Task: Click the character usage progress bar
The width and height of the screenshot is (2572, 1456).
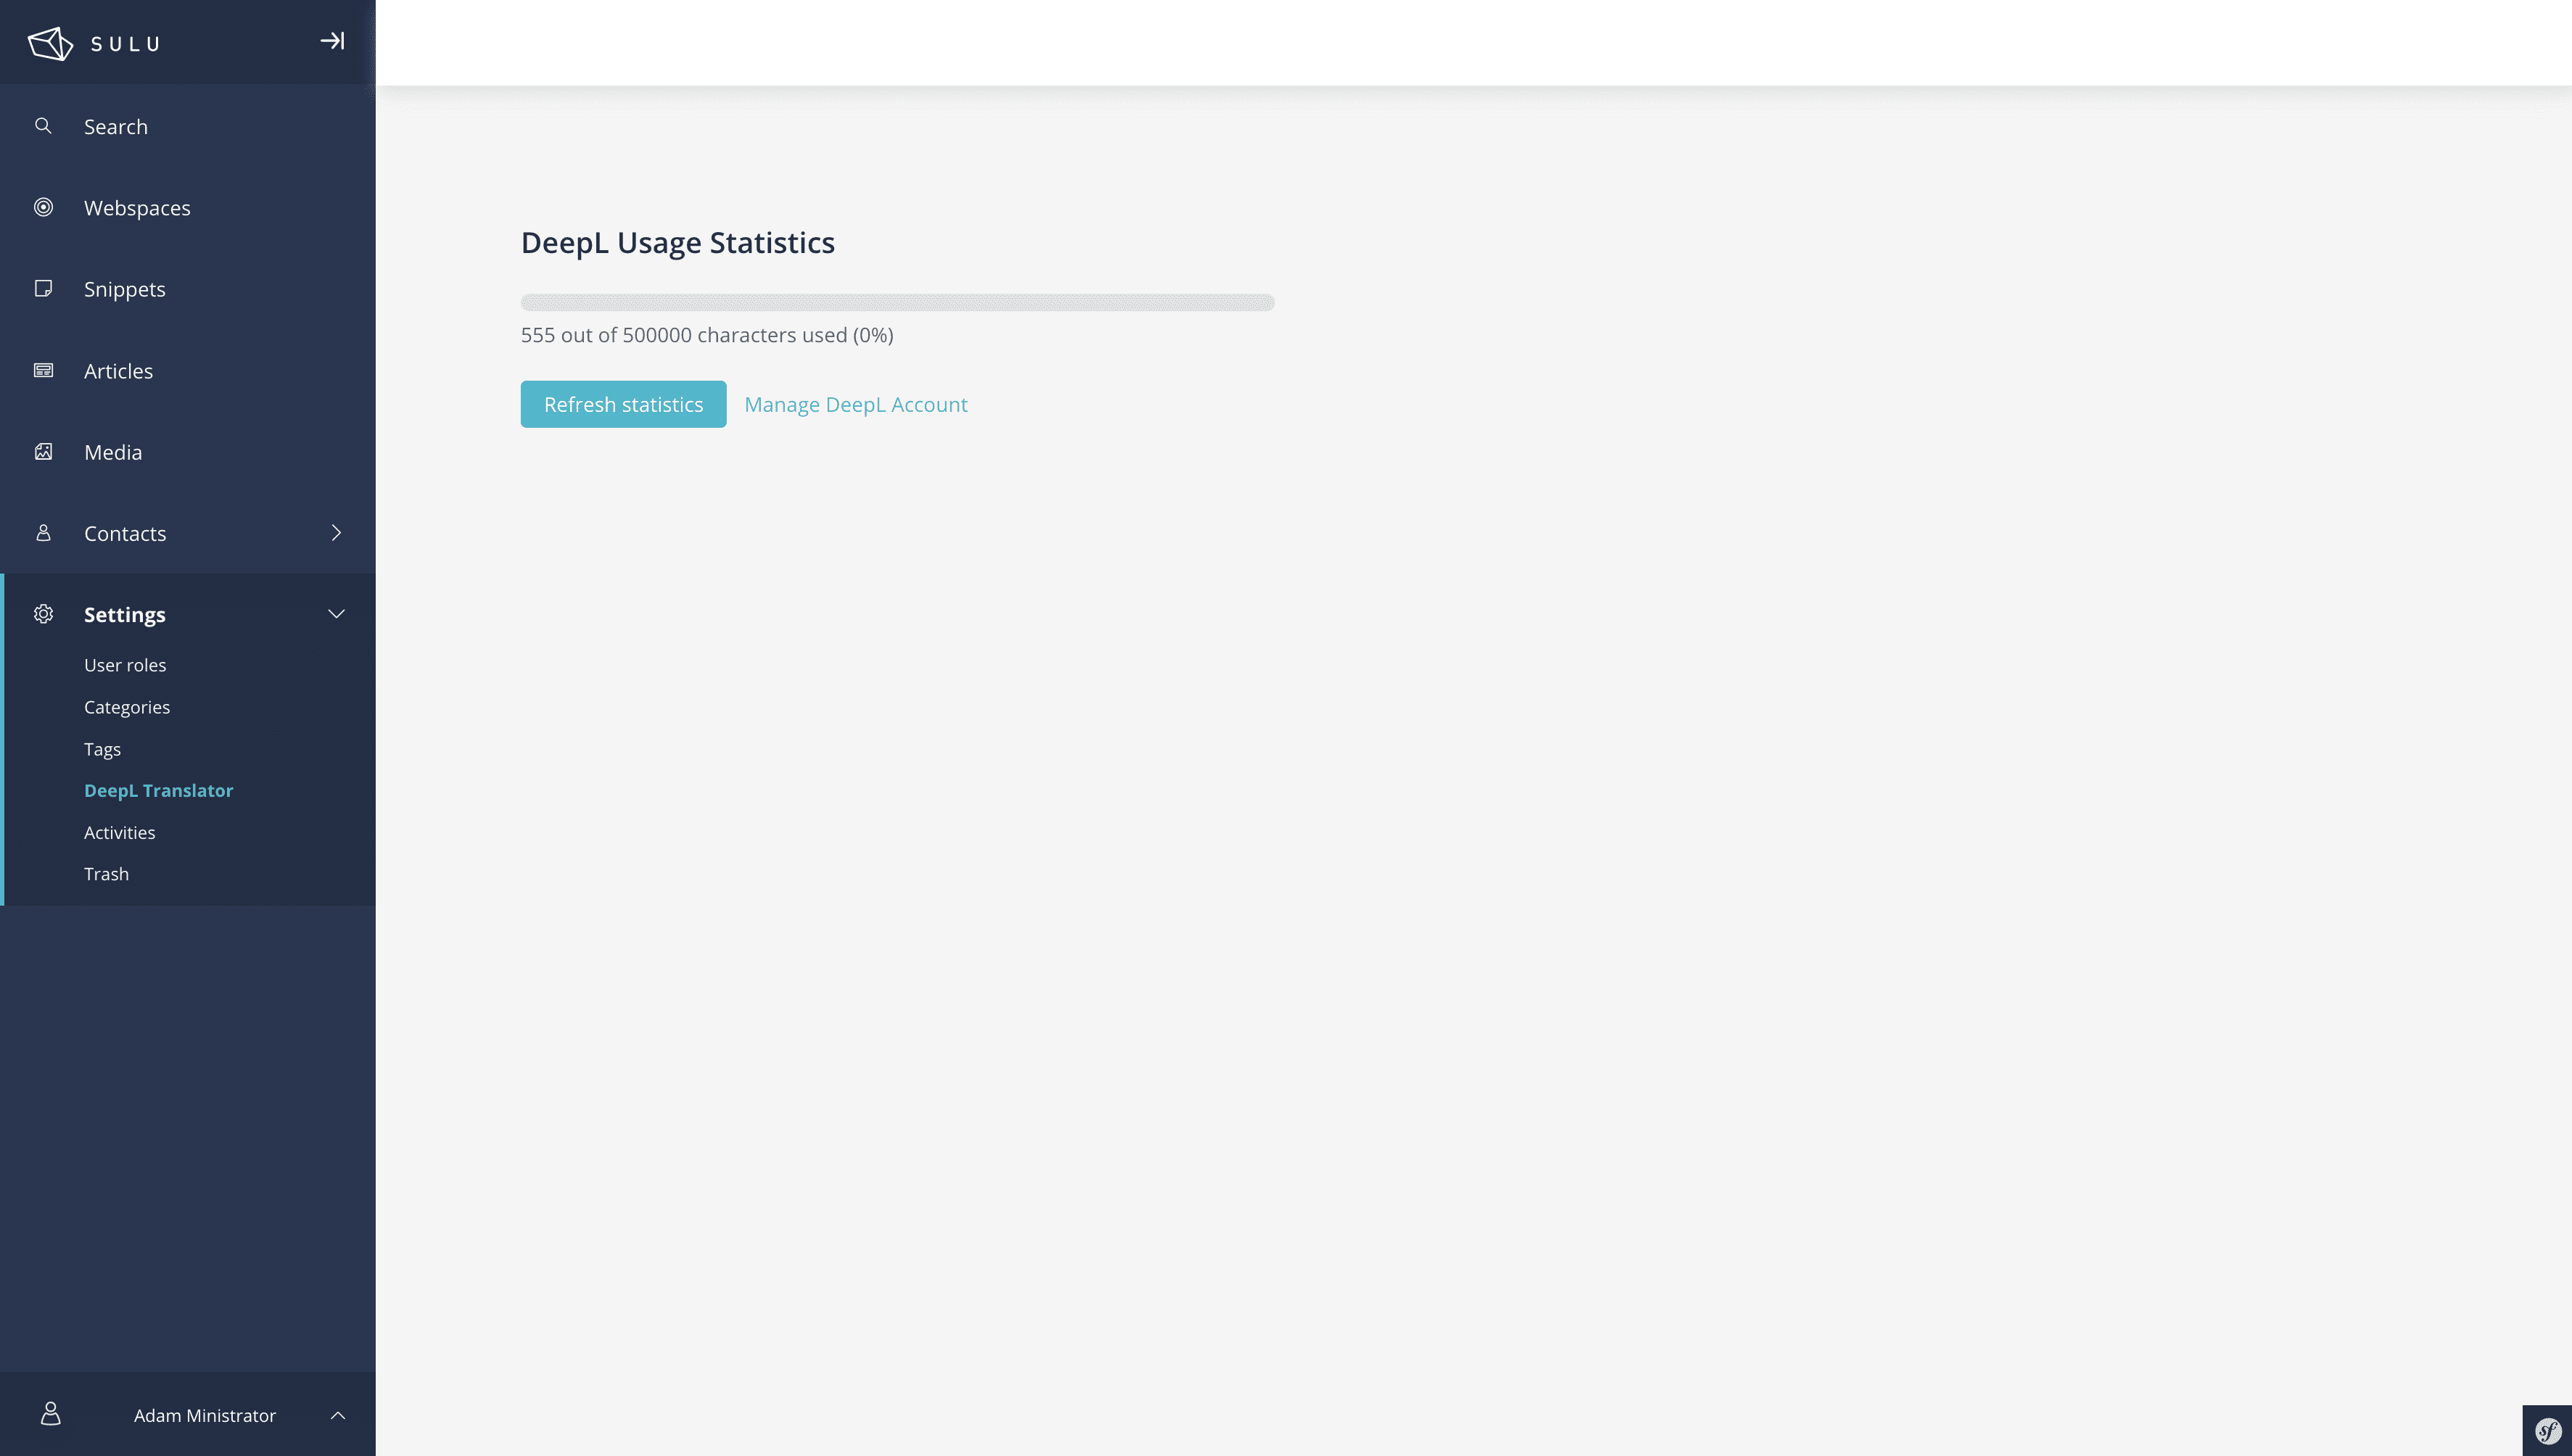Action: click(897, 302)
